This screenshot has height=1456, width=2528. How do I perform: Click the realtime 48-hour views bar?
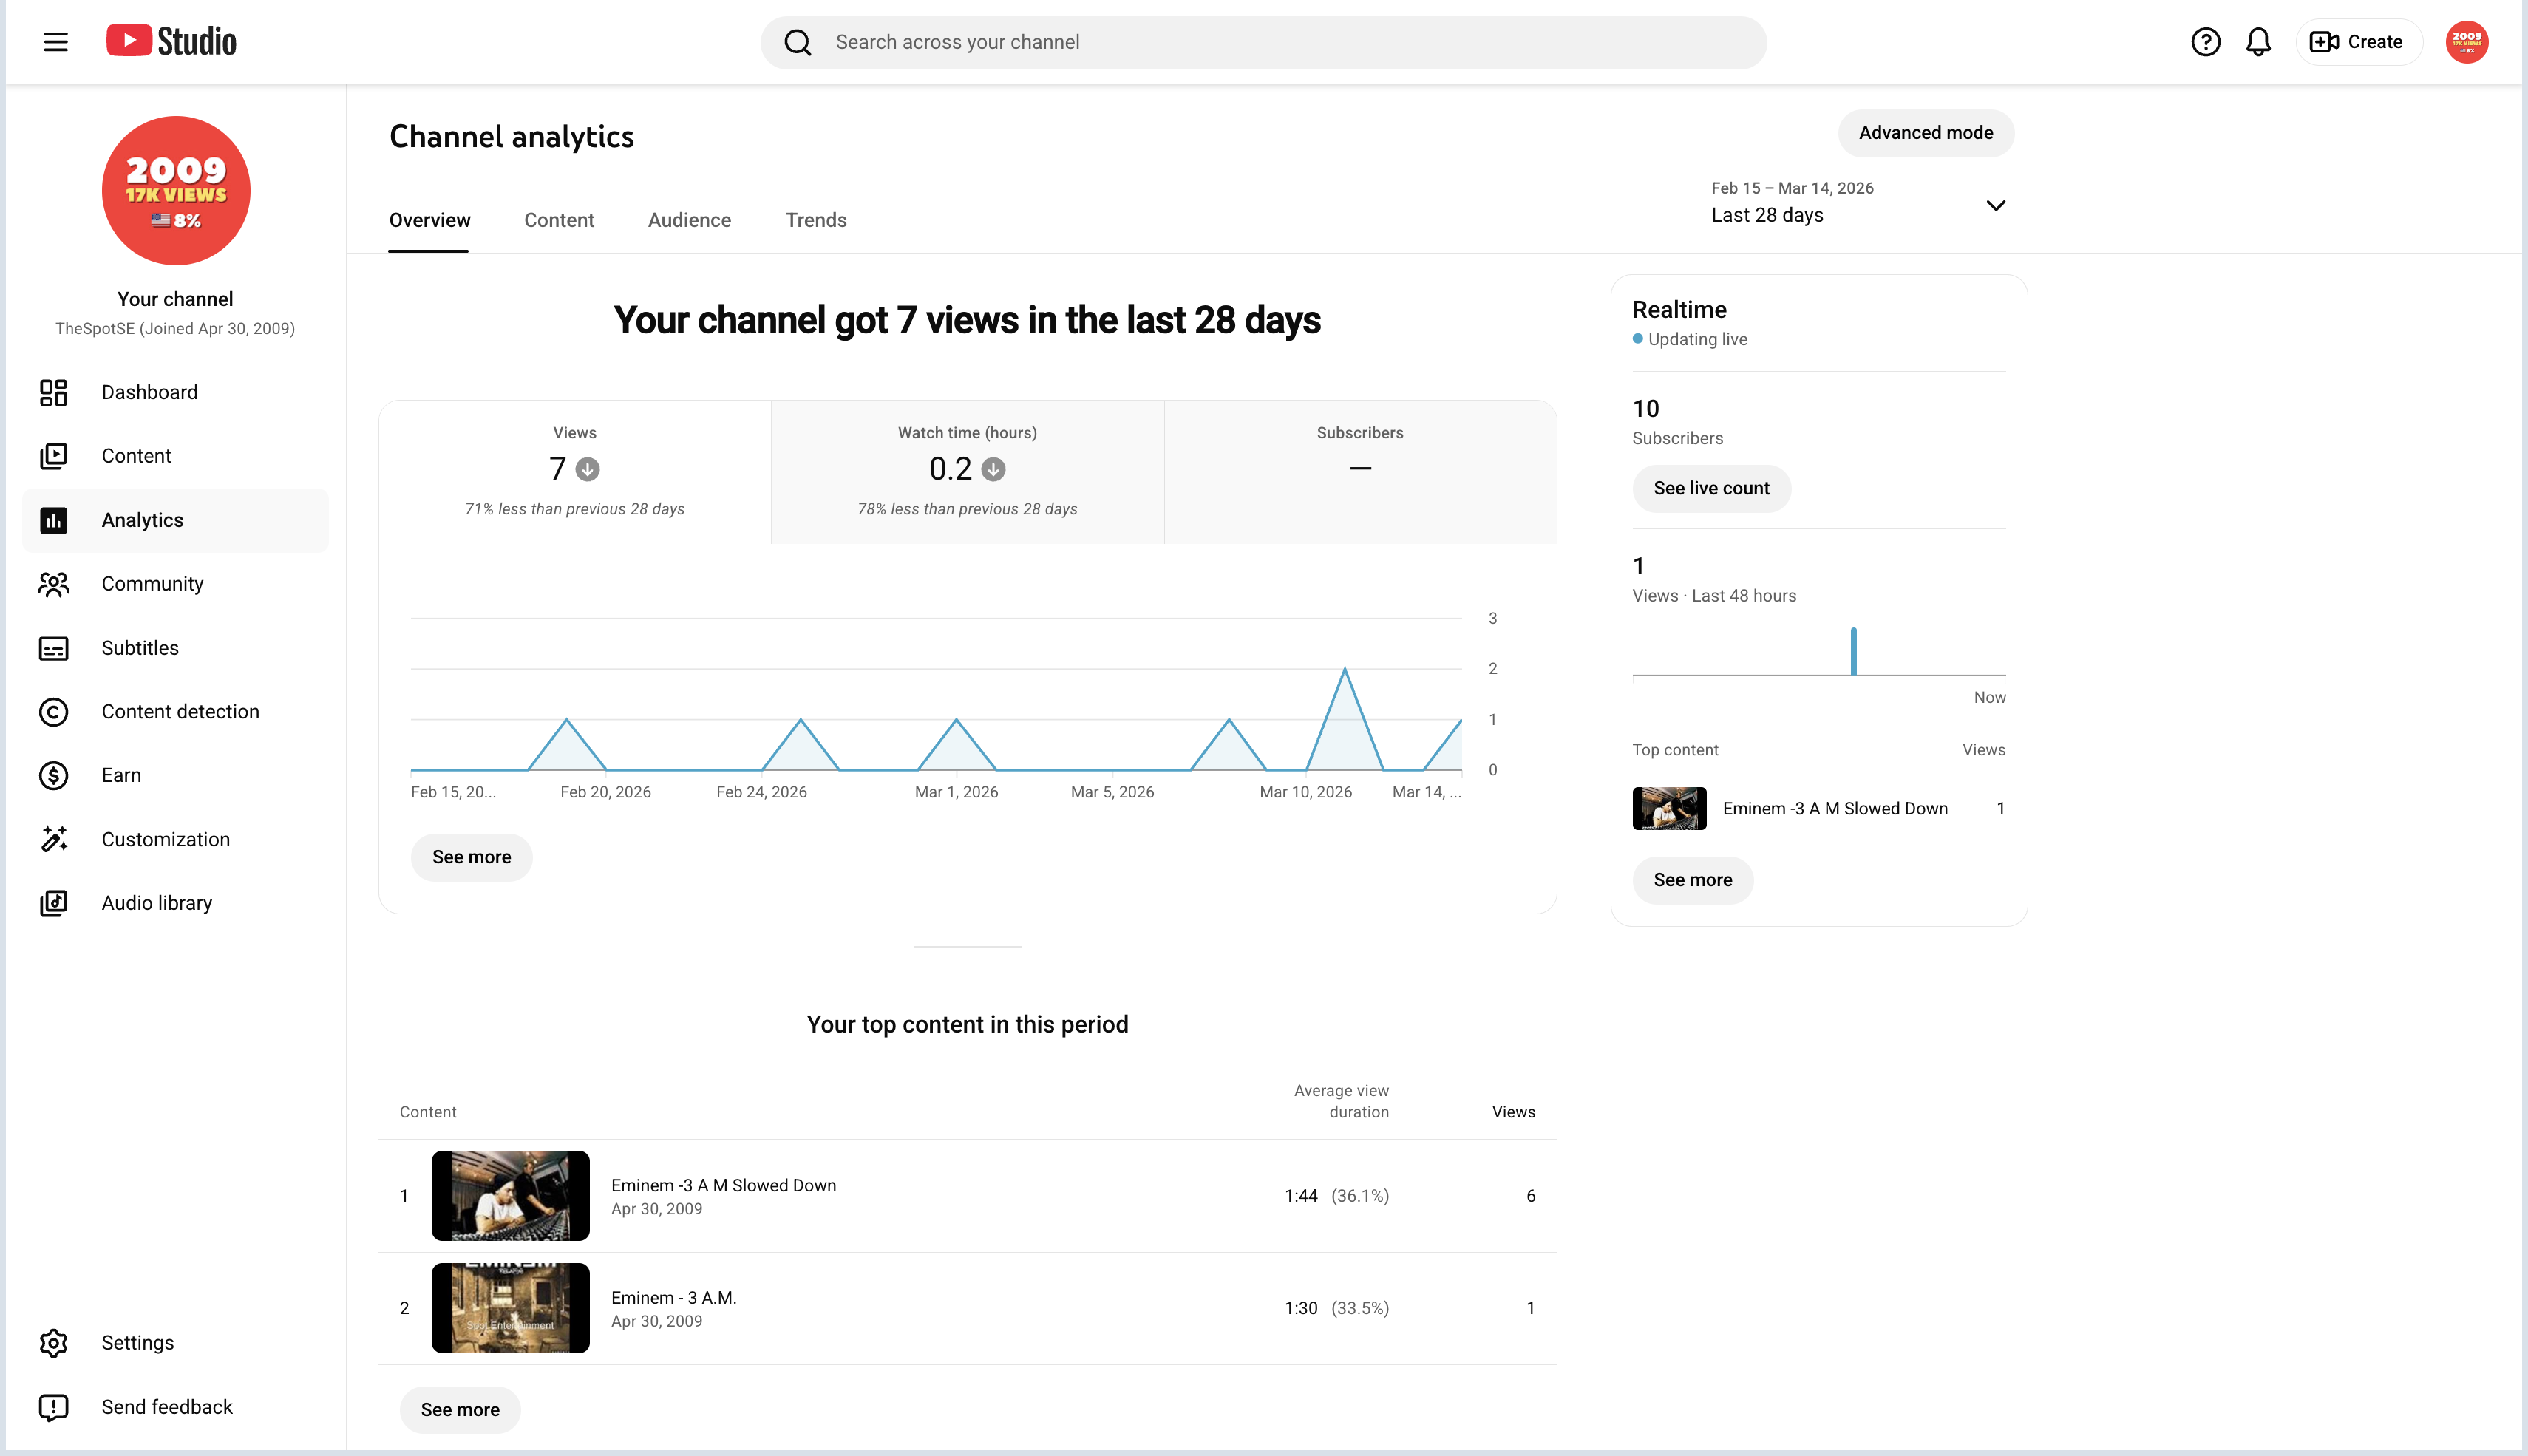coord(1853,651)
